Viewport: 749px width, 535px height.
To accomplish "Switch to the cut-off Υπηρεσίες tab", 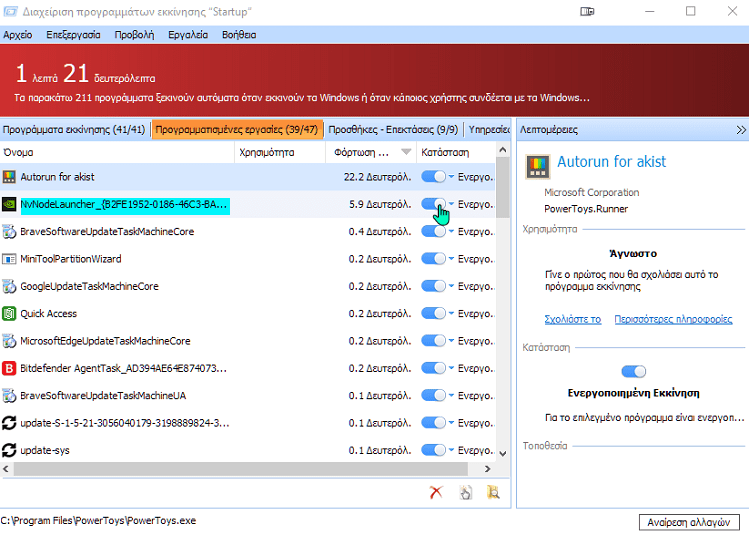I will (489, 129).
